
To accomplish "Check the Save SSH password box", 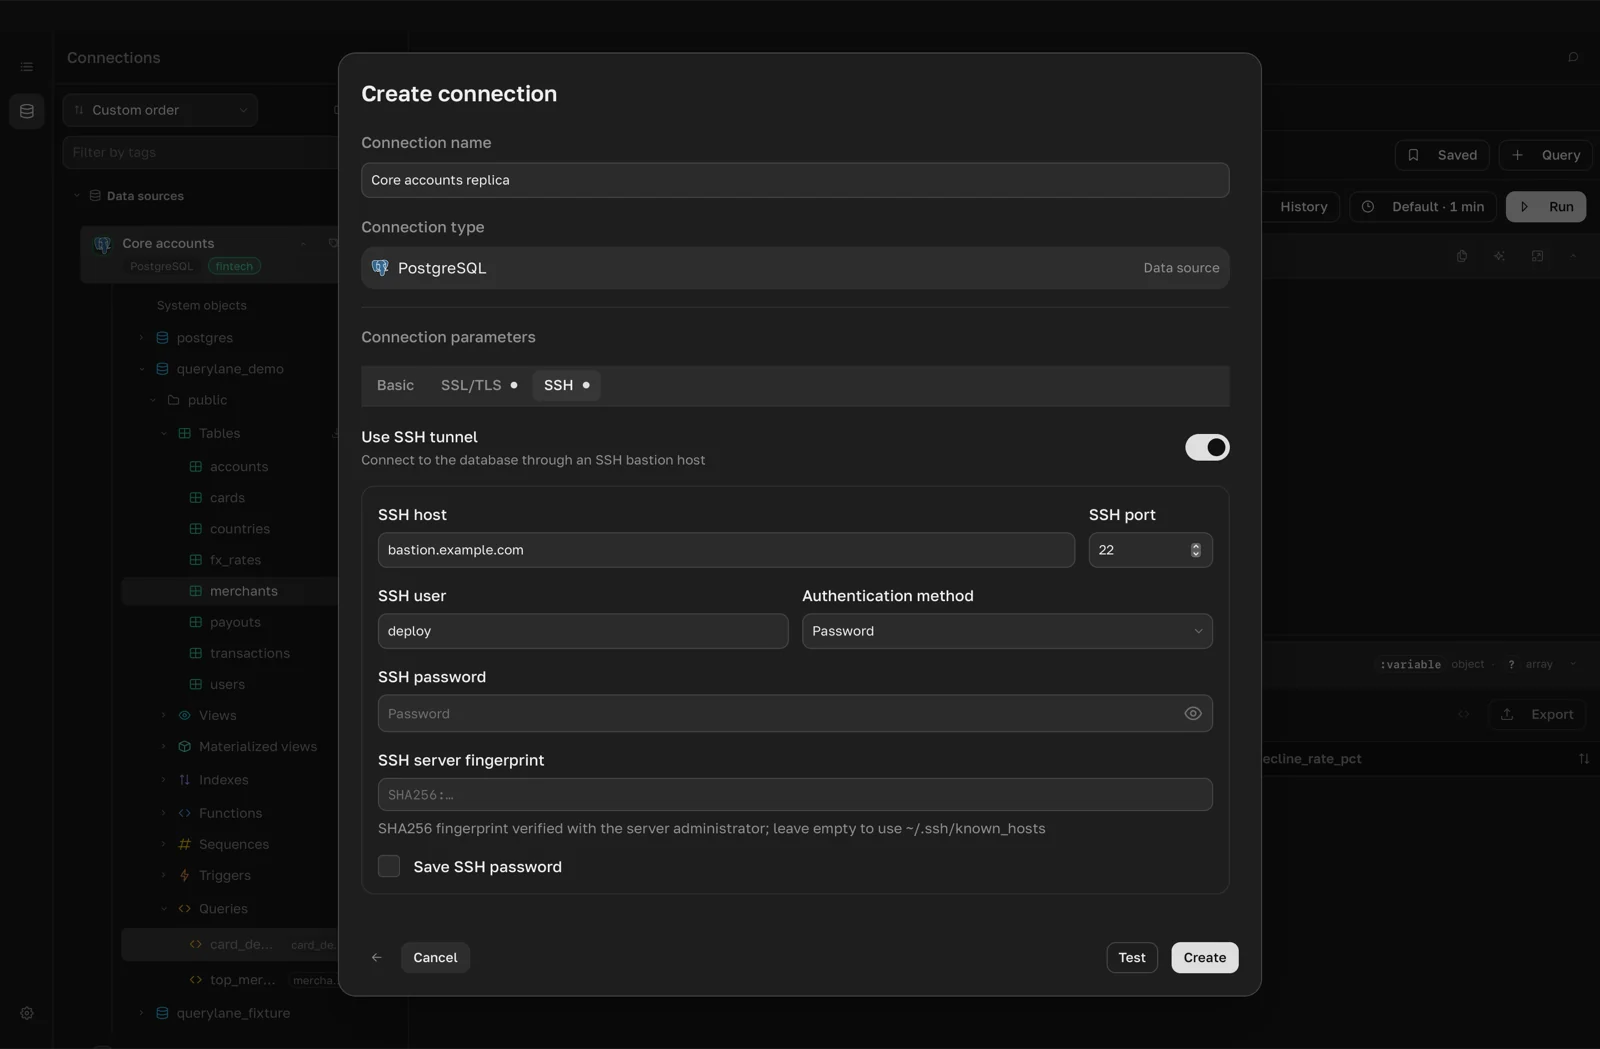I will click(389, 866).
